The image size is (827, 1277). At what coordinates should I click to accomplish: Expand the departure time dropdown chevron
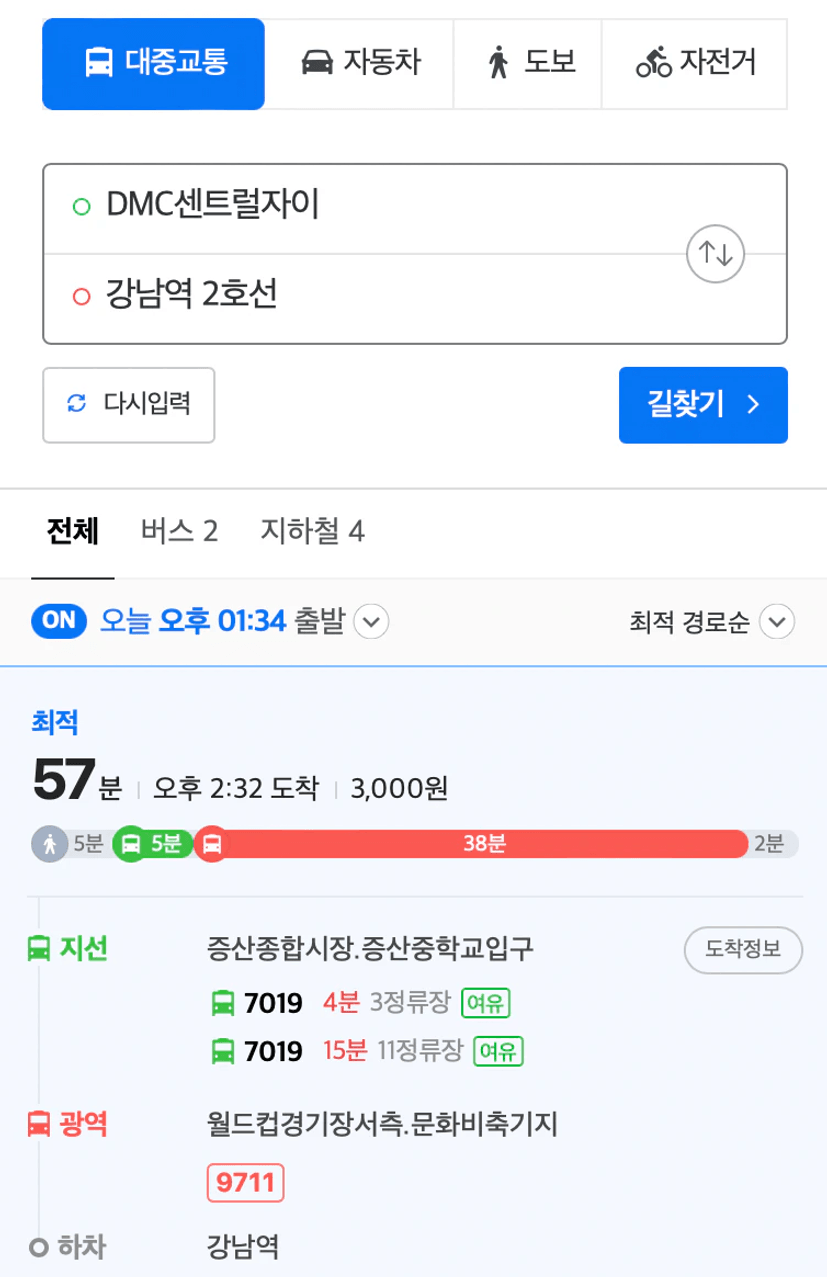(372, 622)
